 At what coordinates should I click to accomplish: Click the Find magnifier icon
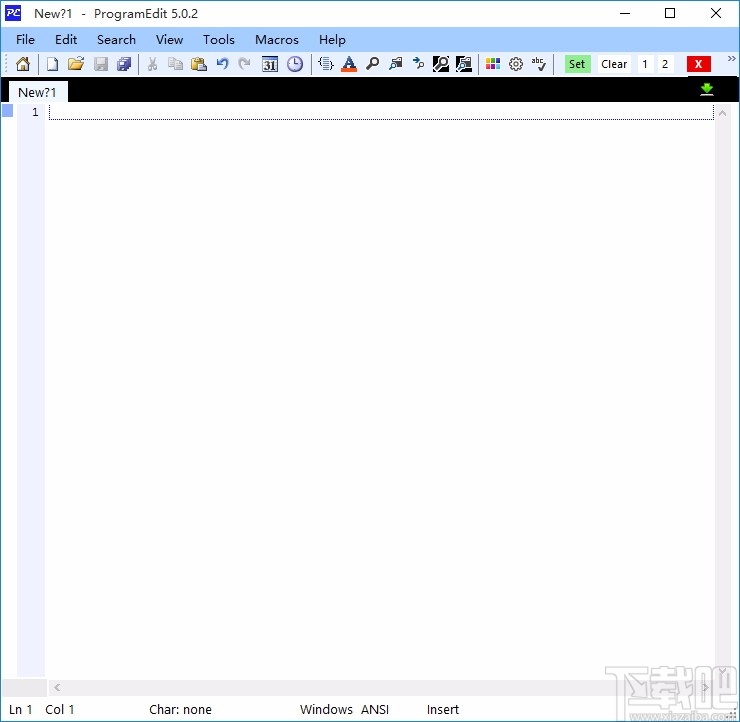point(372,64)
